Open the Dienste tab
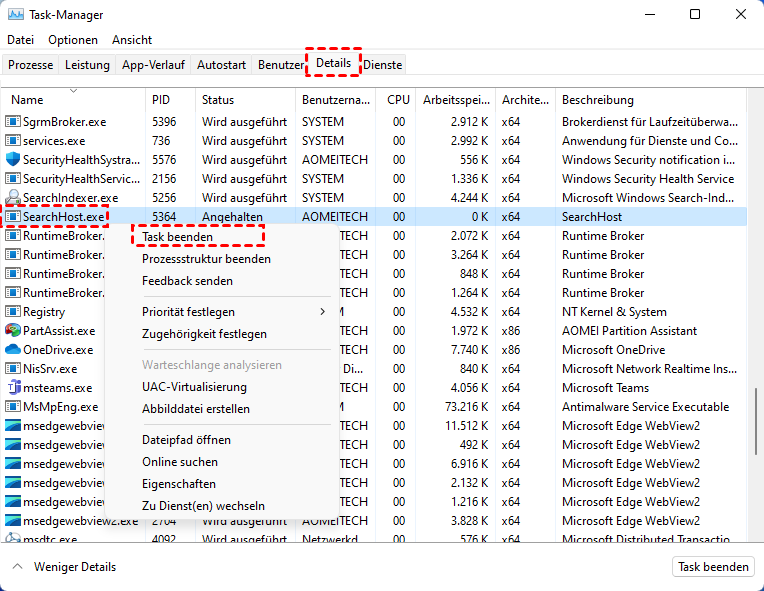The width and height of the screenshot is (764, 591). click(x=383, y=65)
